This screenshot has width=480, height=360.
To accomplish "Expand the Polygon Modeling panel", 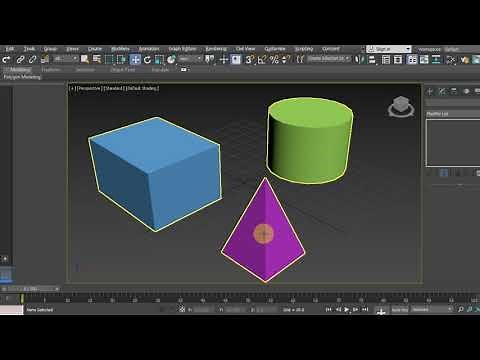I will (x=22, y=77).
